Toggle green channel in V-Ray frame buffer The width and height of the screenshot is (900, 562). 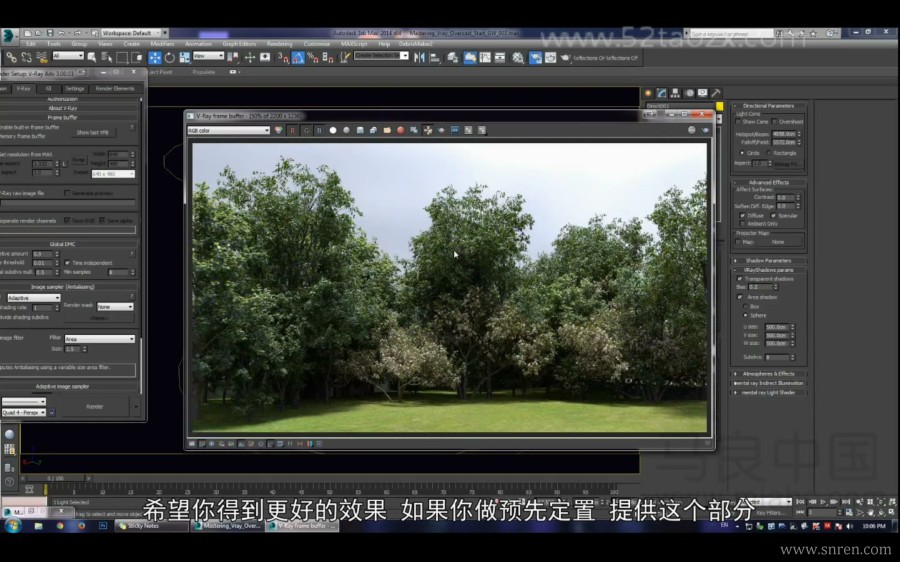click(x=306, y=130)
